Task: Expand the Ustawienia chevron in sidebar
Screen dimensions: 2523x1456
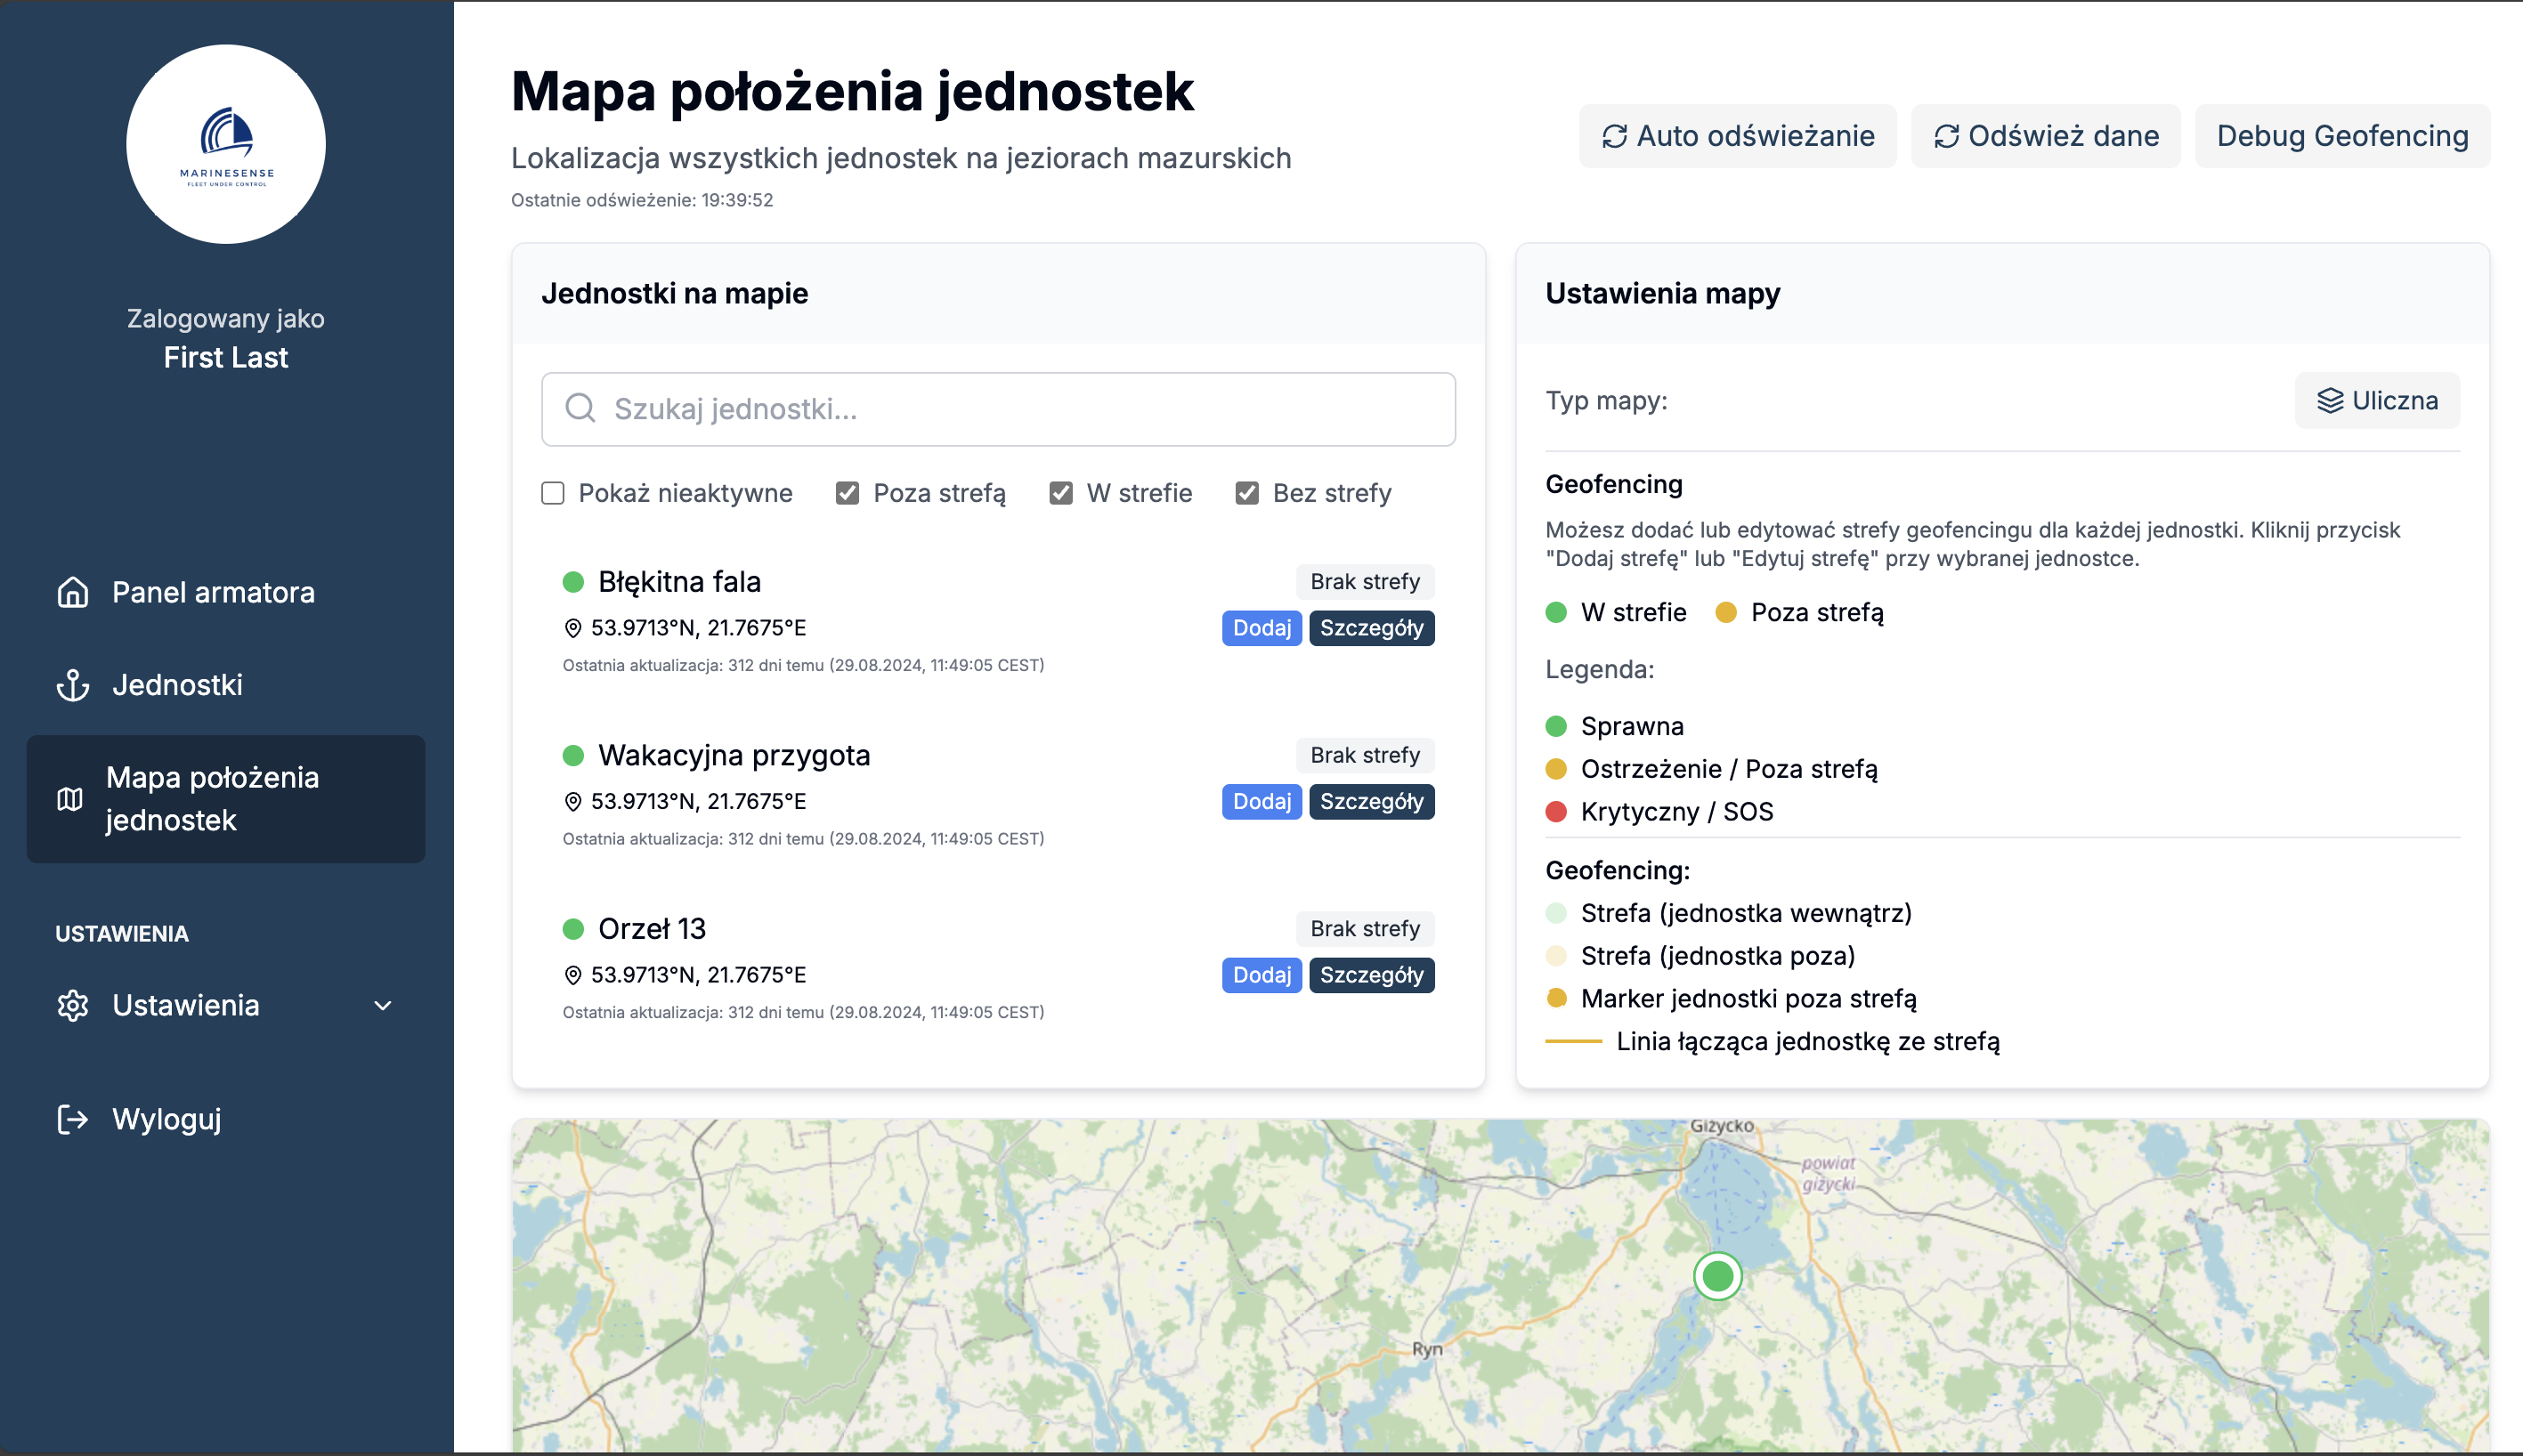Action: [383, 1005]
